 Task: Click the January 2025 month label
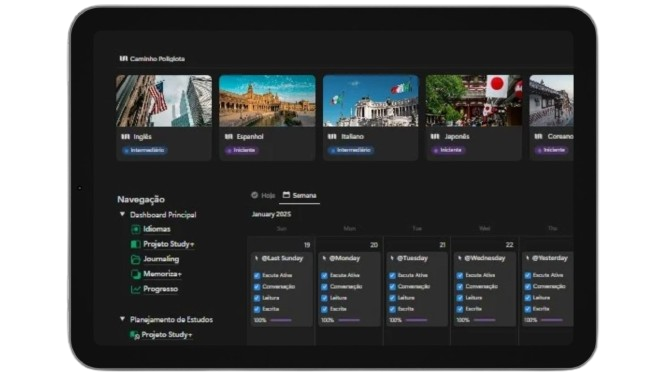(271, 214)
